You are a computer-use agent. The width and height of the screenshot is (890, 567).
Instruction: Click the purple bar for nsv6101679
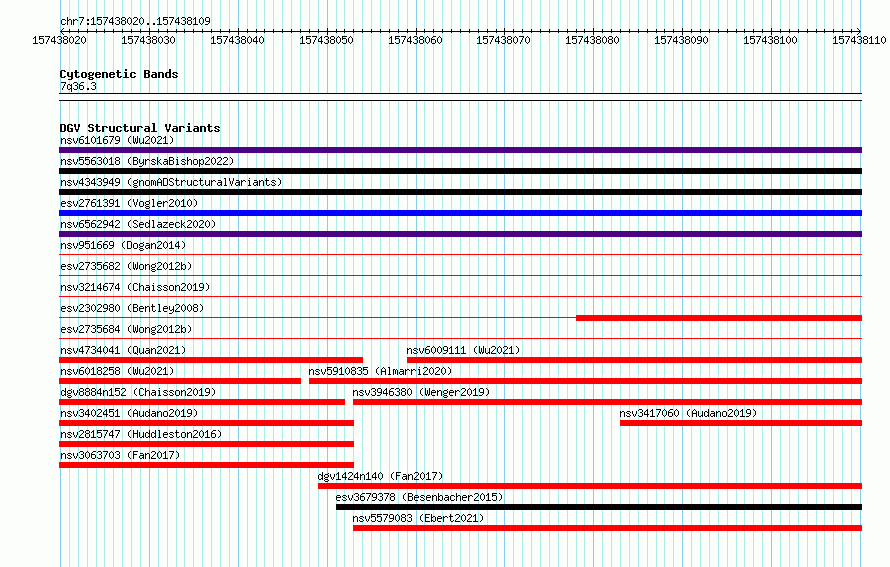point(460,150)
